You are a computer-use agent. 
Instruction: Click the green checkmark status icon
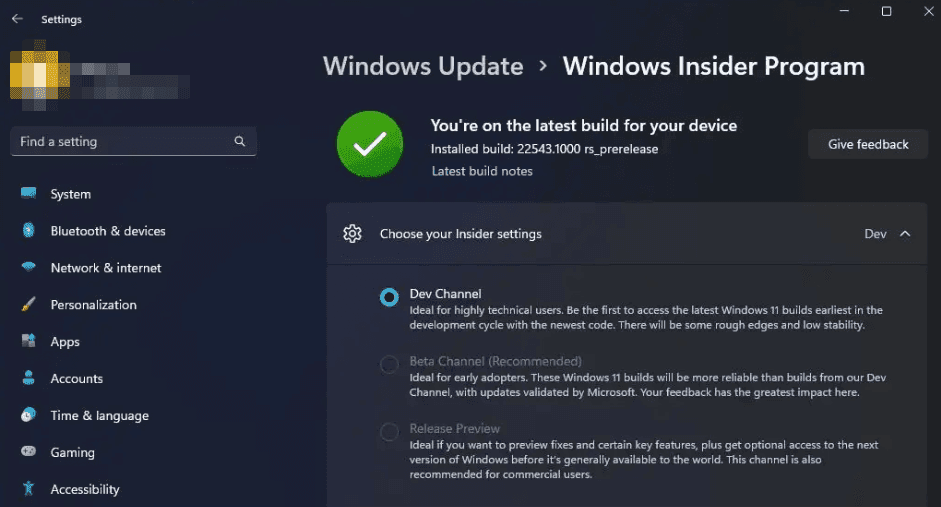click(x=370, y=144)
